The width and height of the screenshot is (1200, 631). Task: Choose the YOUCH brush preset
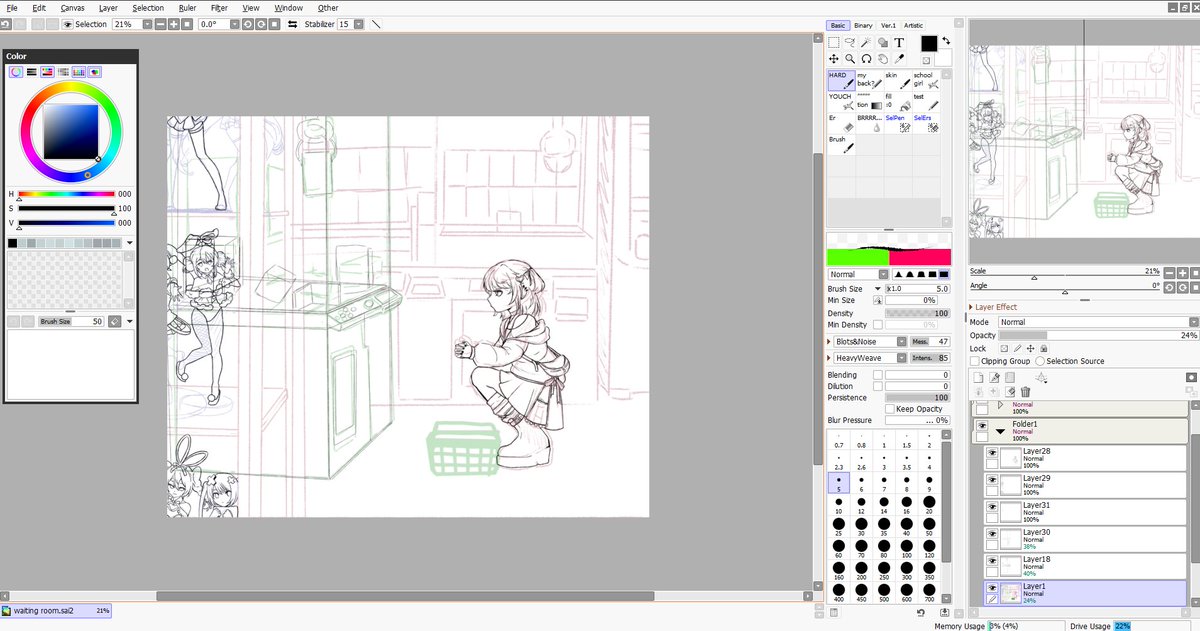pyautogui.click(x=840, y=102)
